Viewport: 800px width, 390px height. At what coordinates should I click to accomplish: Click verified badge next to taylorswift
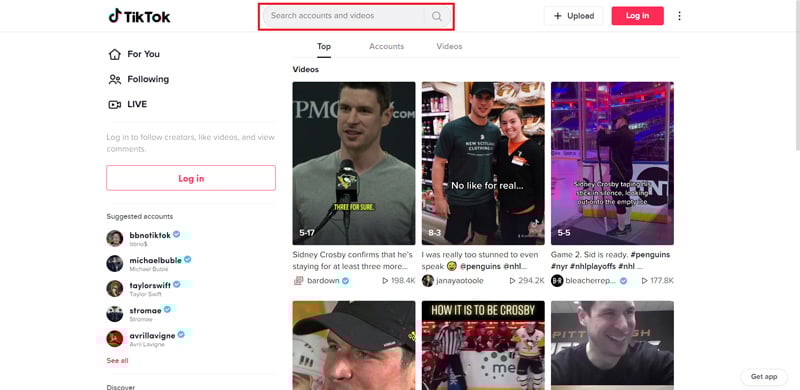[177, 284]
